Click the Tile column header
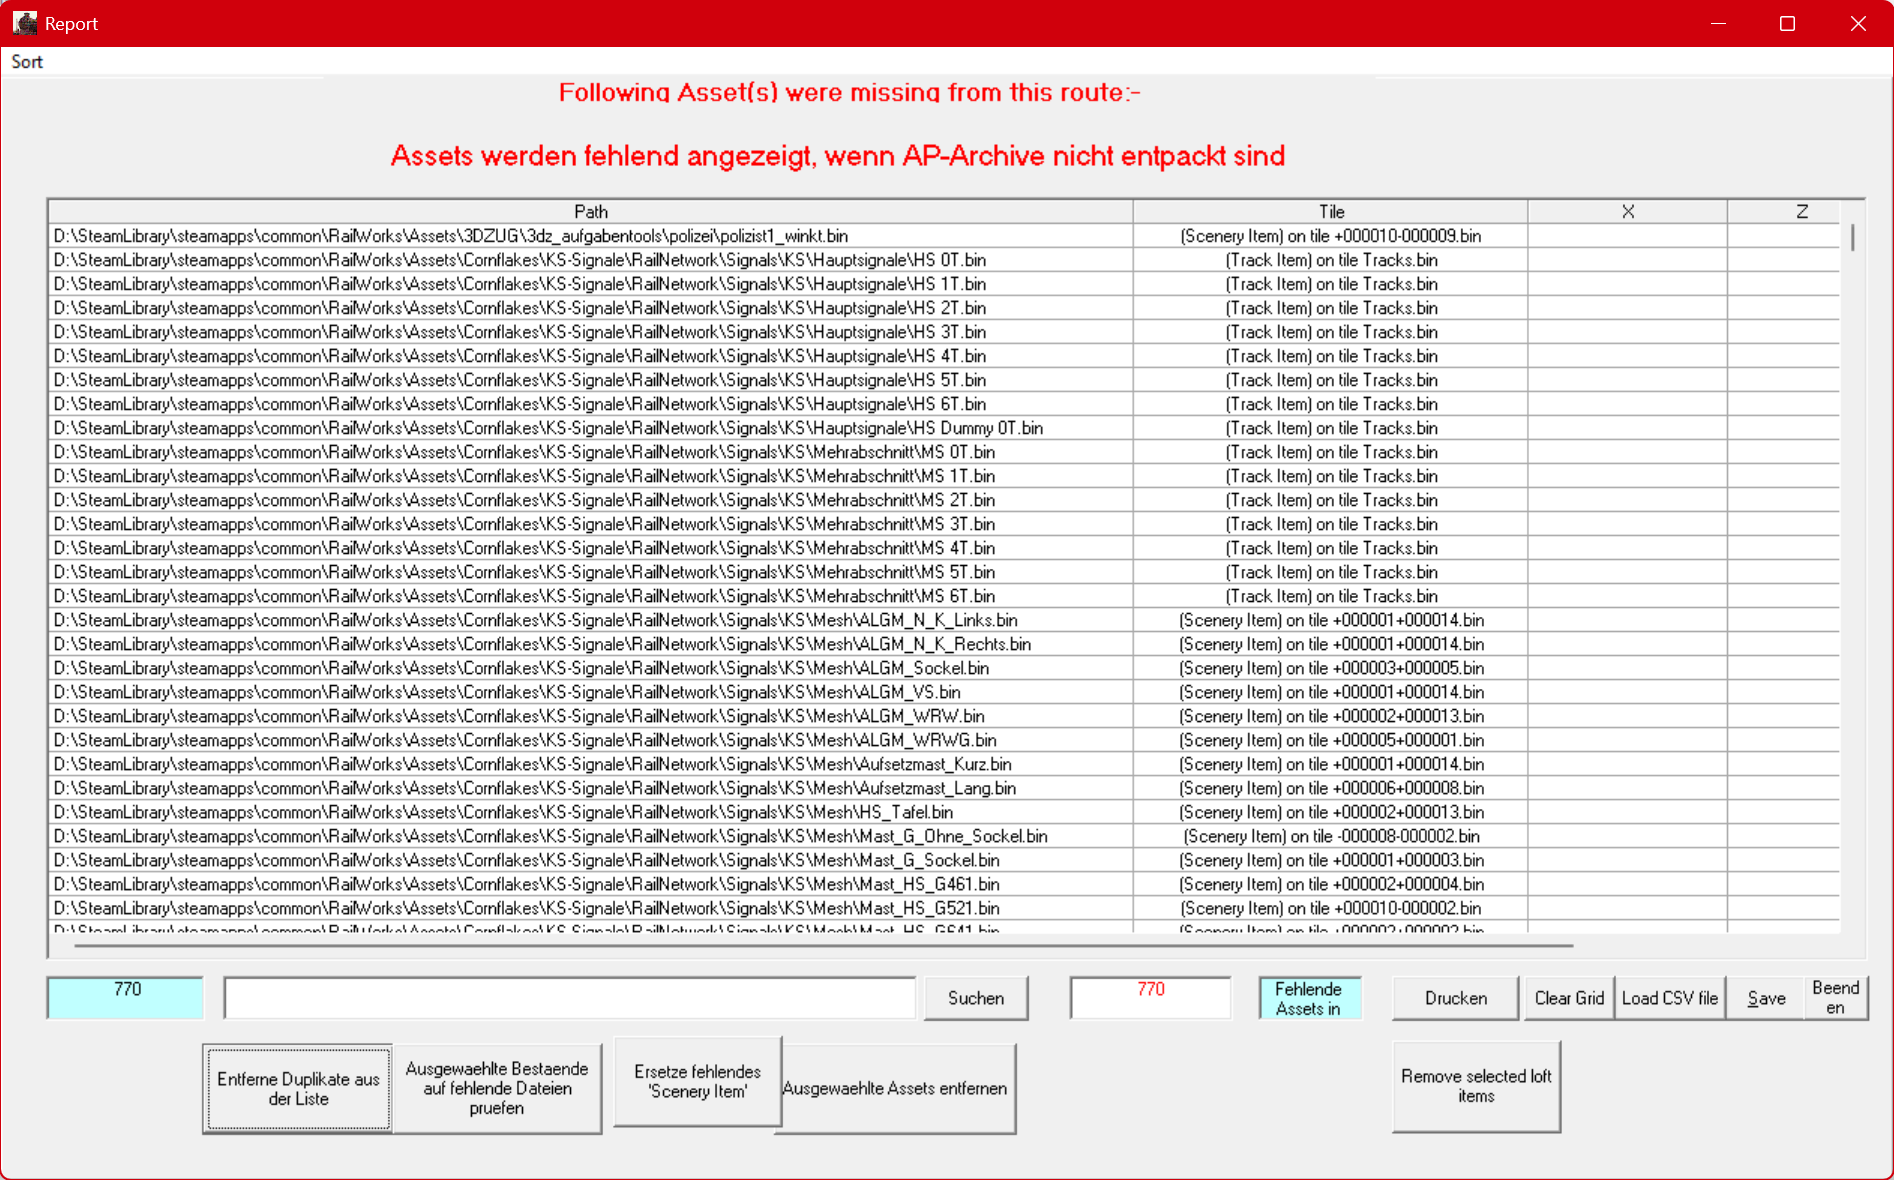Screen dimensions: 1894x1180 [x=1331, y=211]
